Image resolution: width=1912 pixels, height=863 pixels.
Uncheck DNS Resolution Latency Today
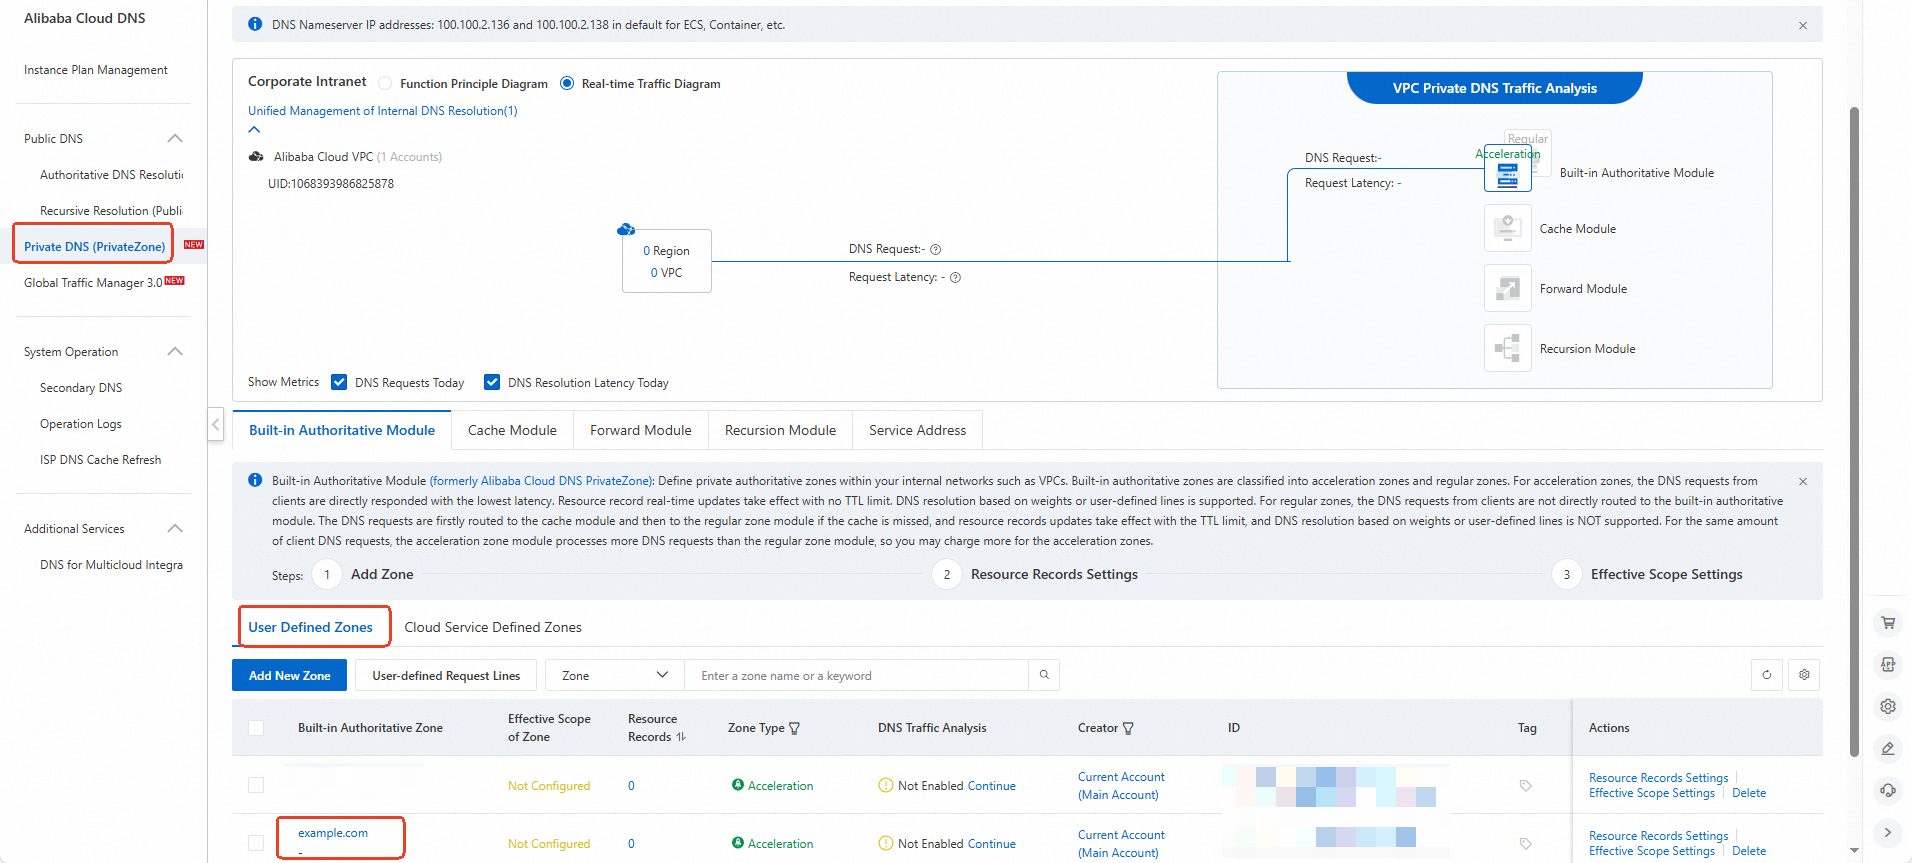(x=492, y=382)
